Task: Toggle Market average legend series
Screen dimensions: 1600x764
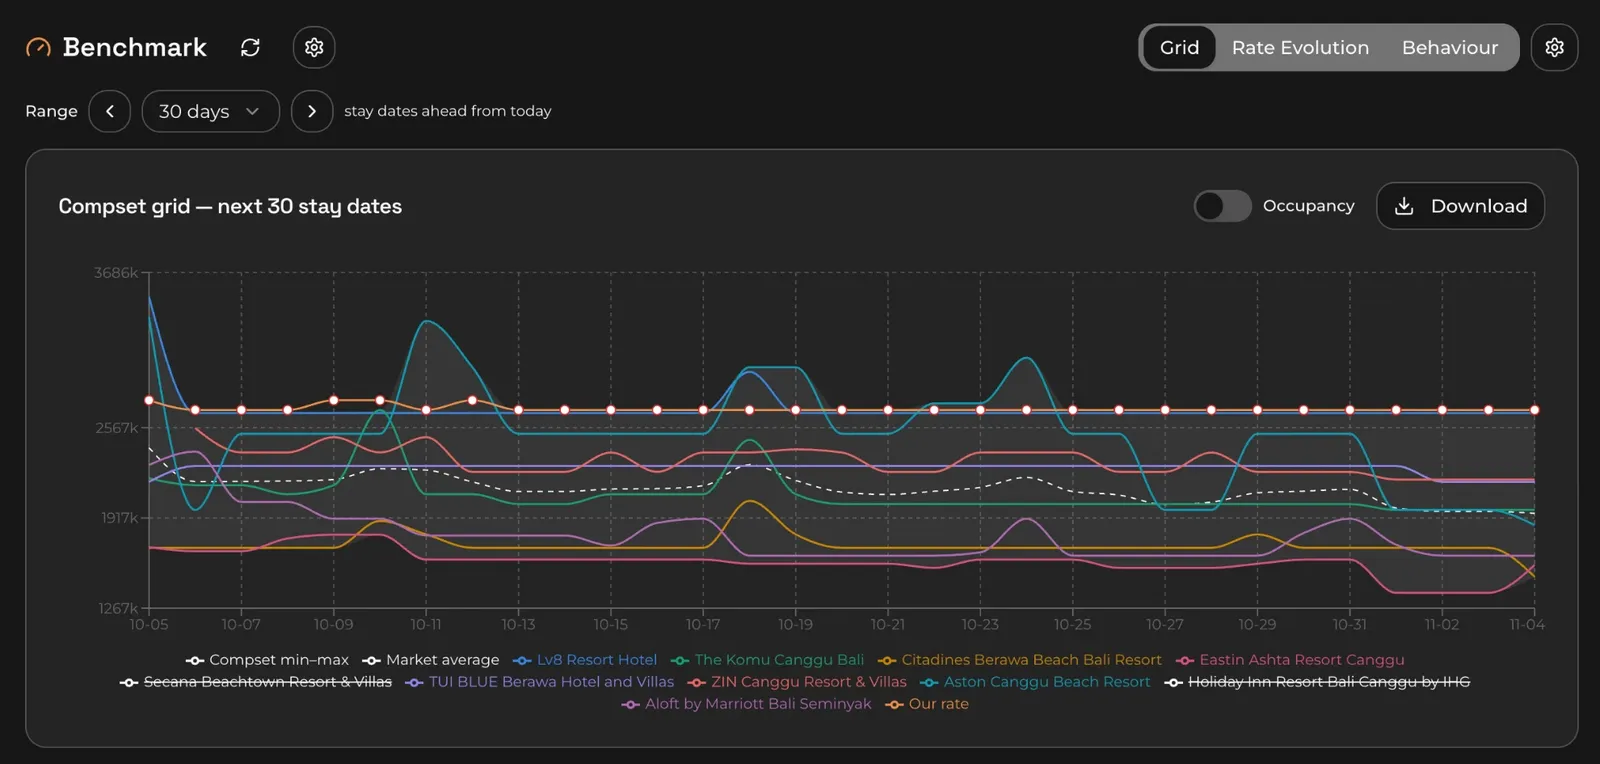Action: (x=431, y=660)
